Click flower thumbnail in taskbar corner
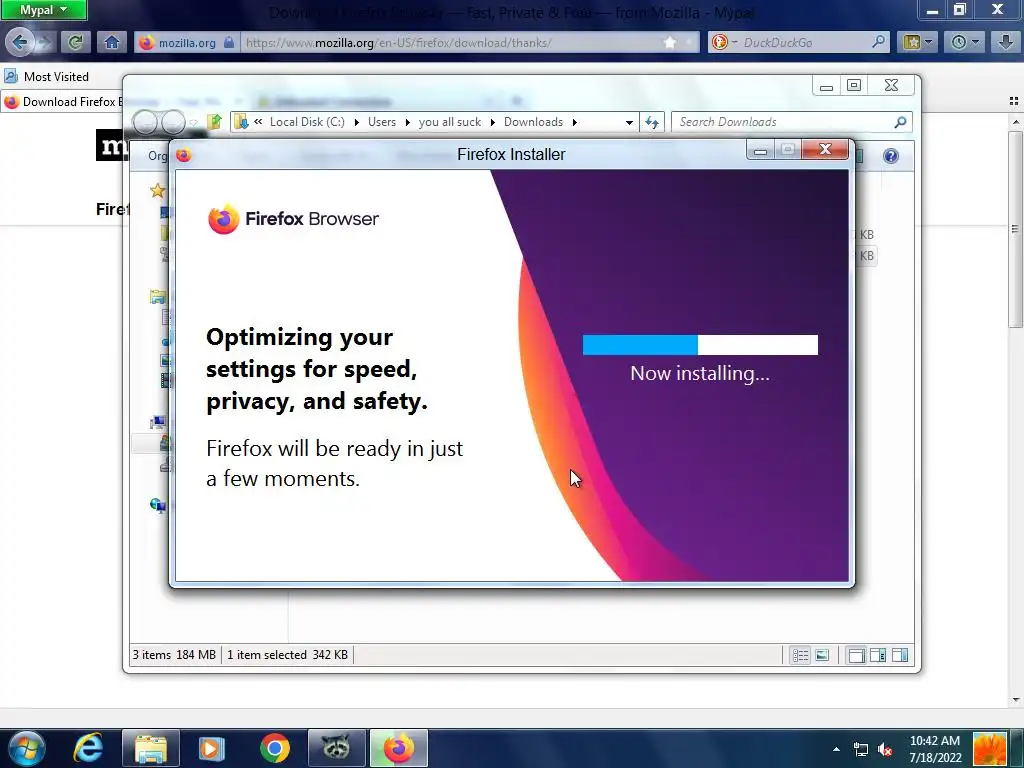 pyautogui.click(x=989, y=749)
